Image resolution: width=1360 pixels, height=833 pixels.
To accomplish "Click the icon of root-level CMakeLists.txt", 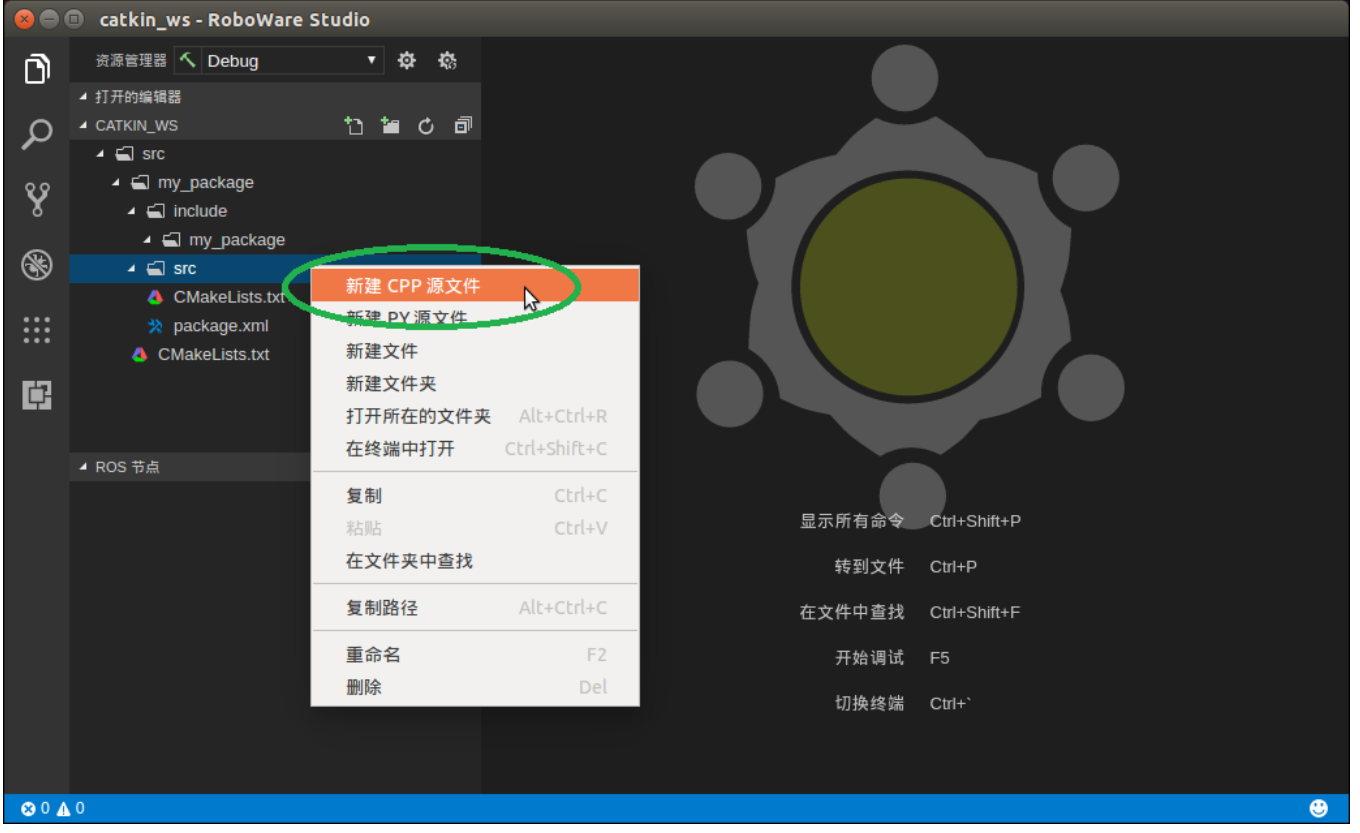I will (x=140, y=354).
